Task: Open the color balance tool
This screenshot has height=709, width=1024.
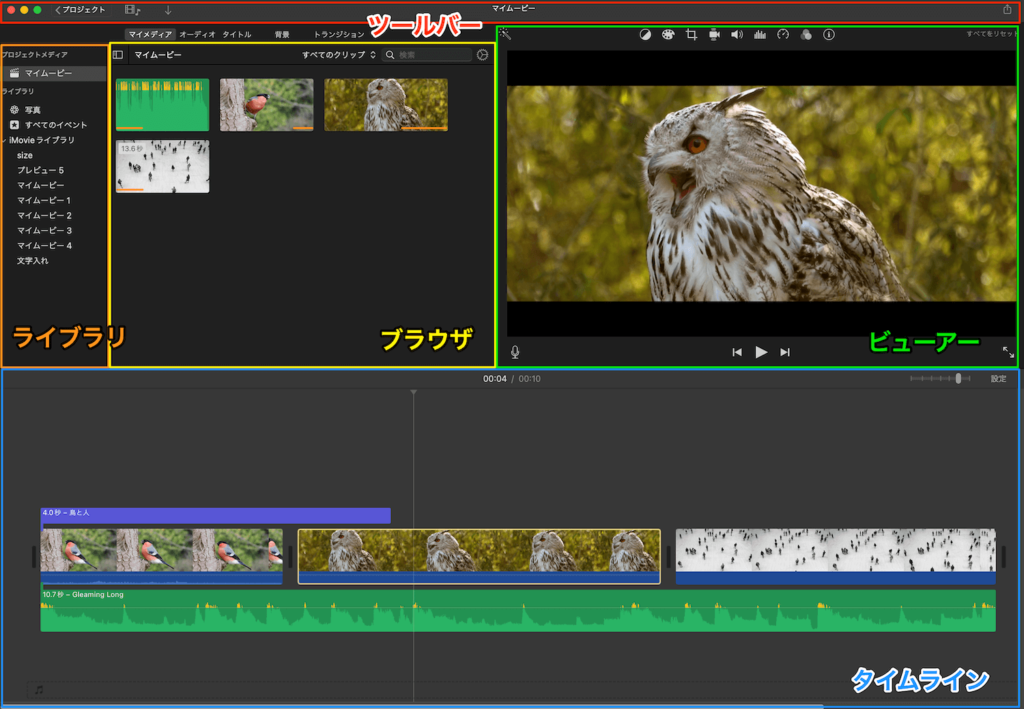Action: click(646, 34)
